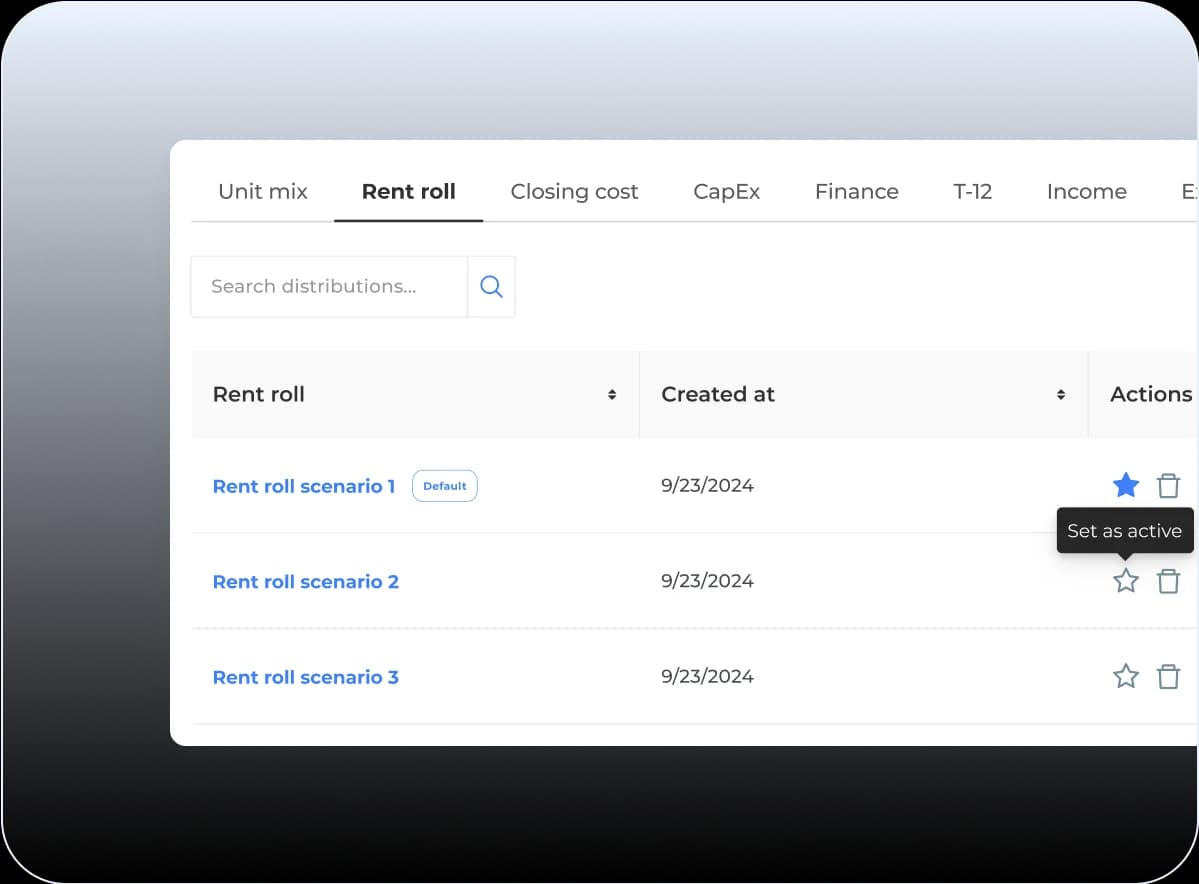Image resolution: width=1199 pixels, height=884 pixels.
Task: Open the Finance tab
Action: coord(856,192)
